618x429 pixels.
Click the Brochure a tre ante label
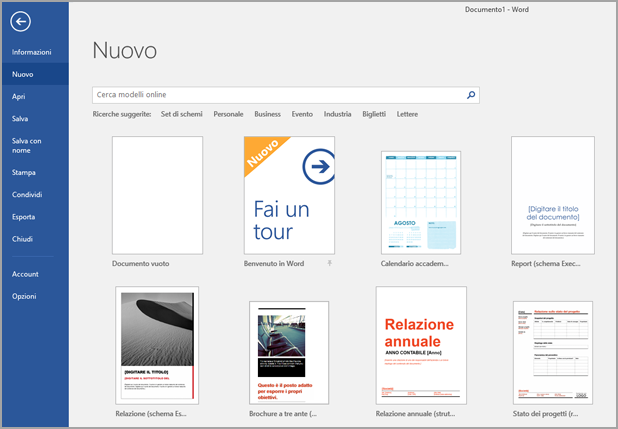[283, 414]
